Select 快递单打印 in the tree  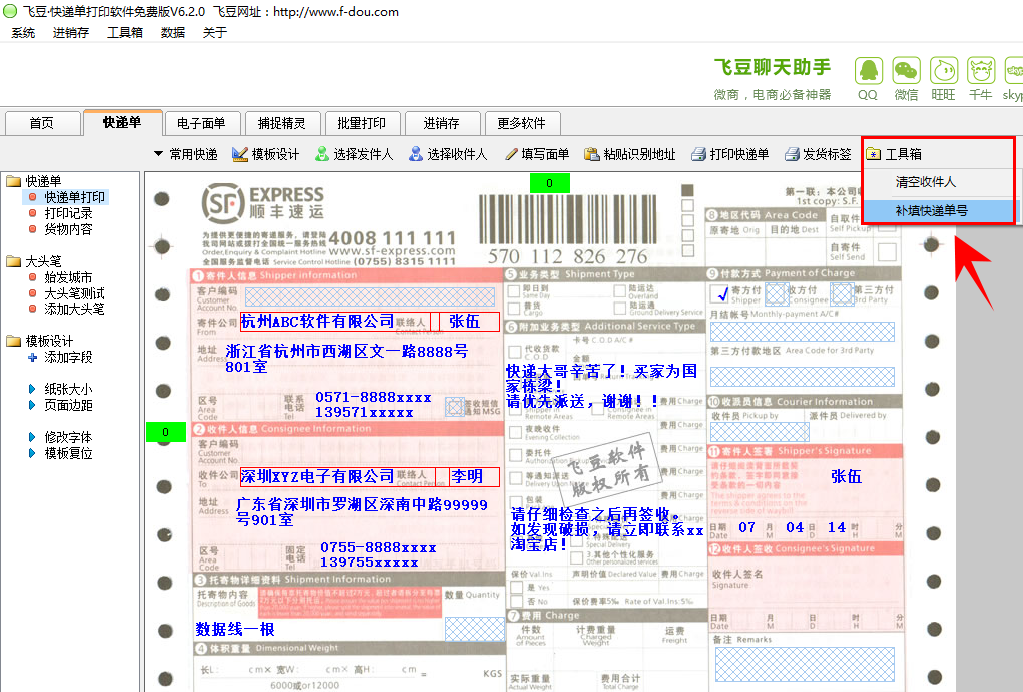[74, 197]
